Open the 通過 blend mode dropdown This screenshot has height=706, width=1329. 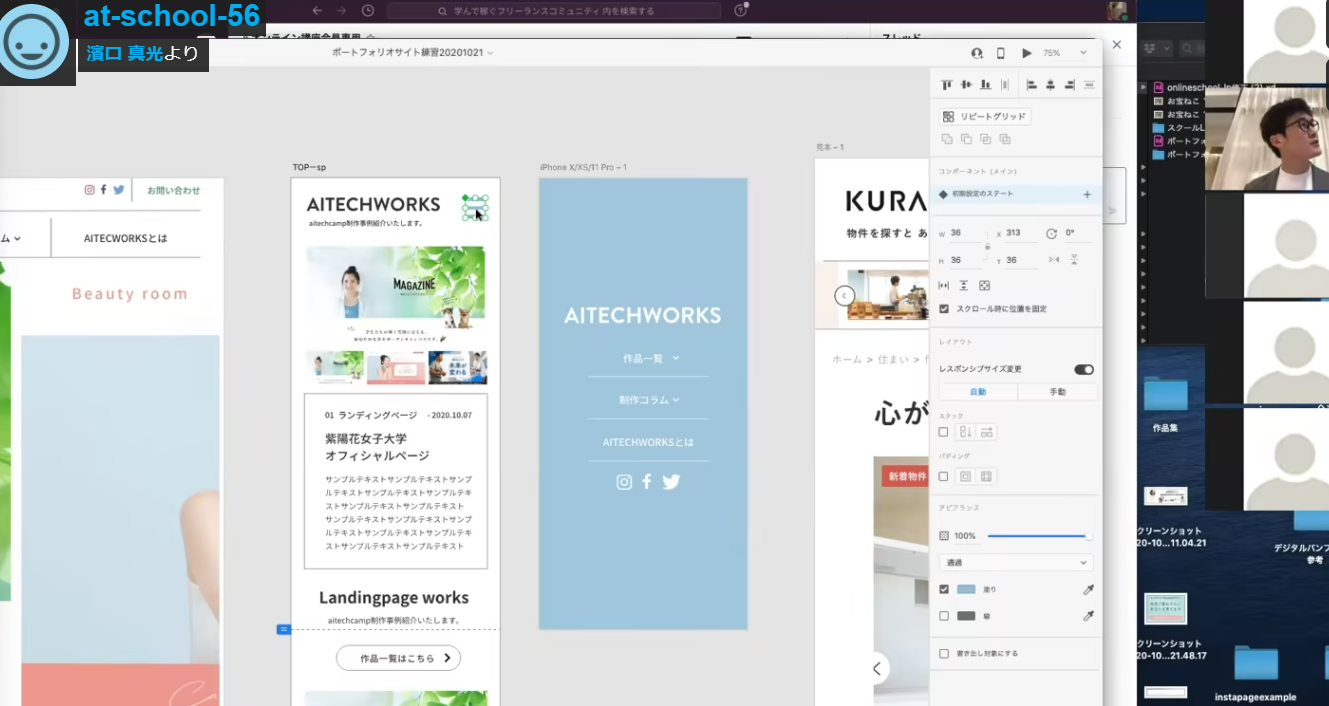[1016, 563]
